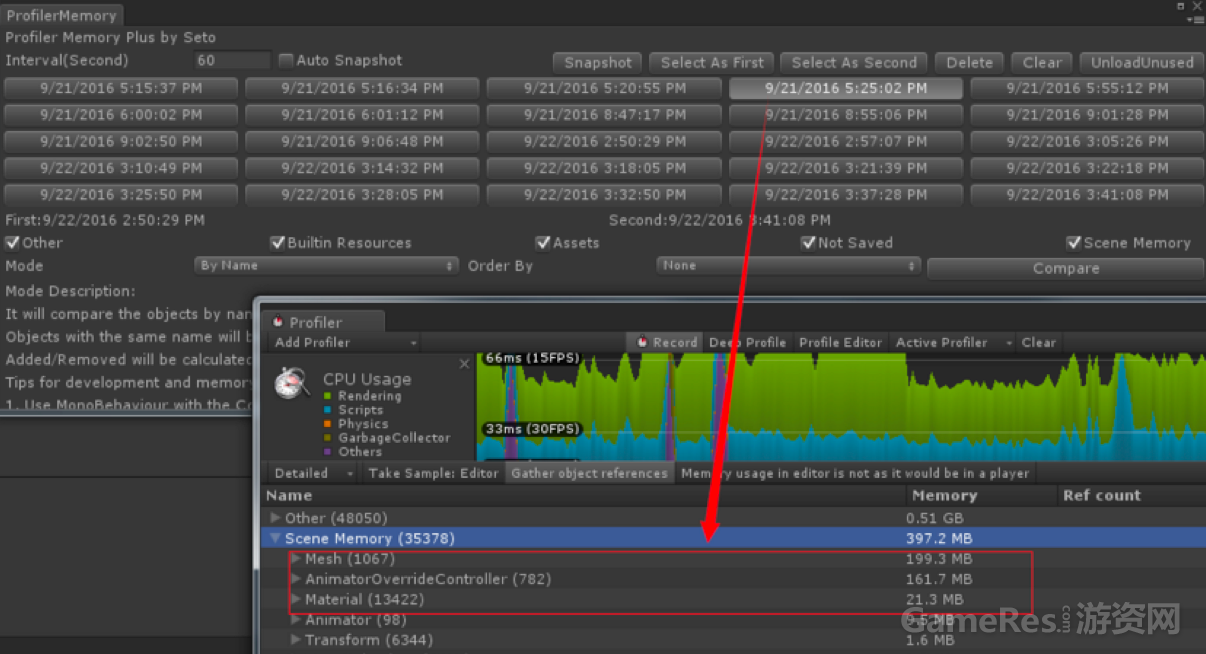
Task: Toggle the Rendering color legend square
Action: (x=329, y=396)
